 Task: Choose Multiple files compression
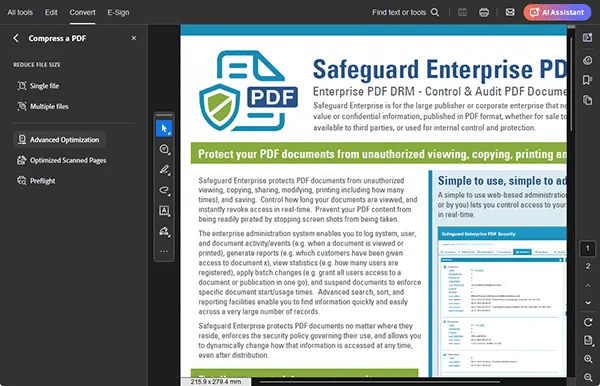(43, 106)
